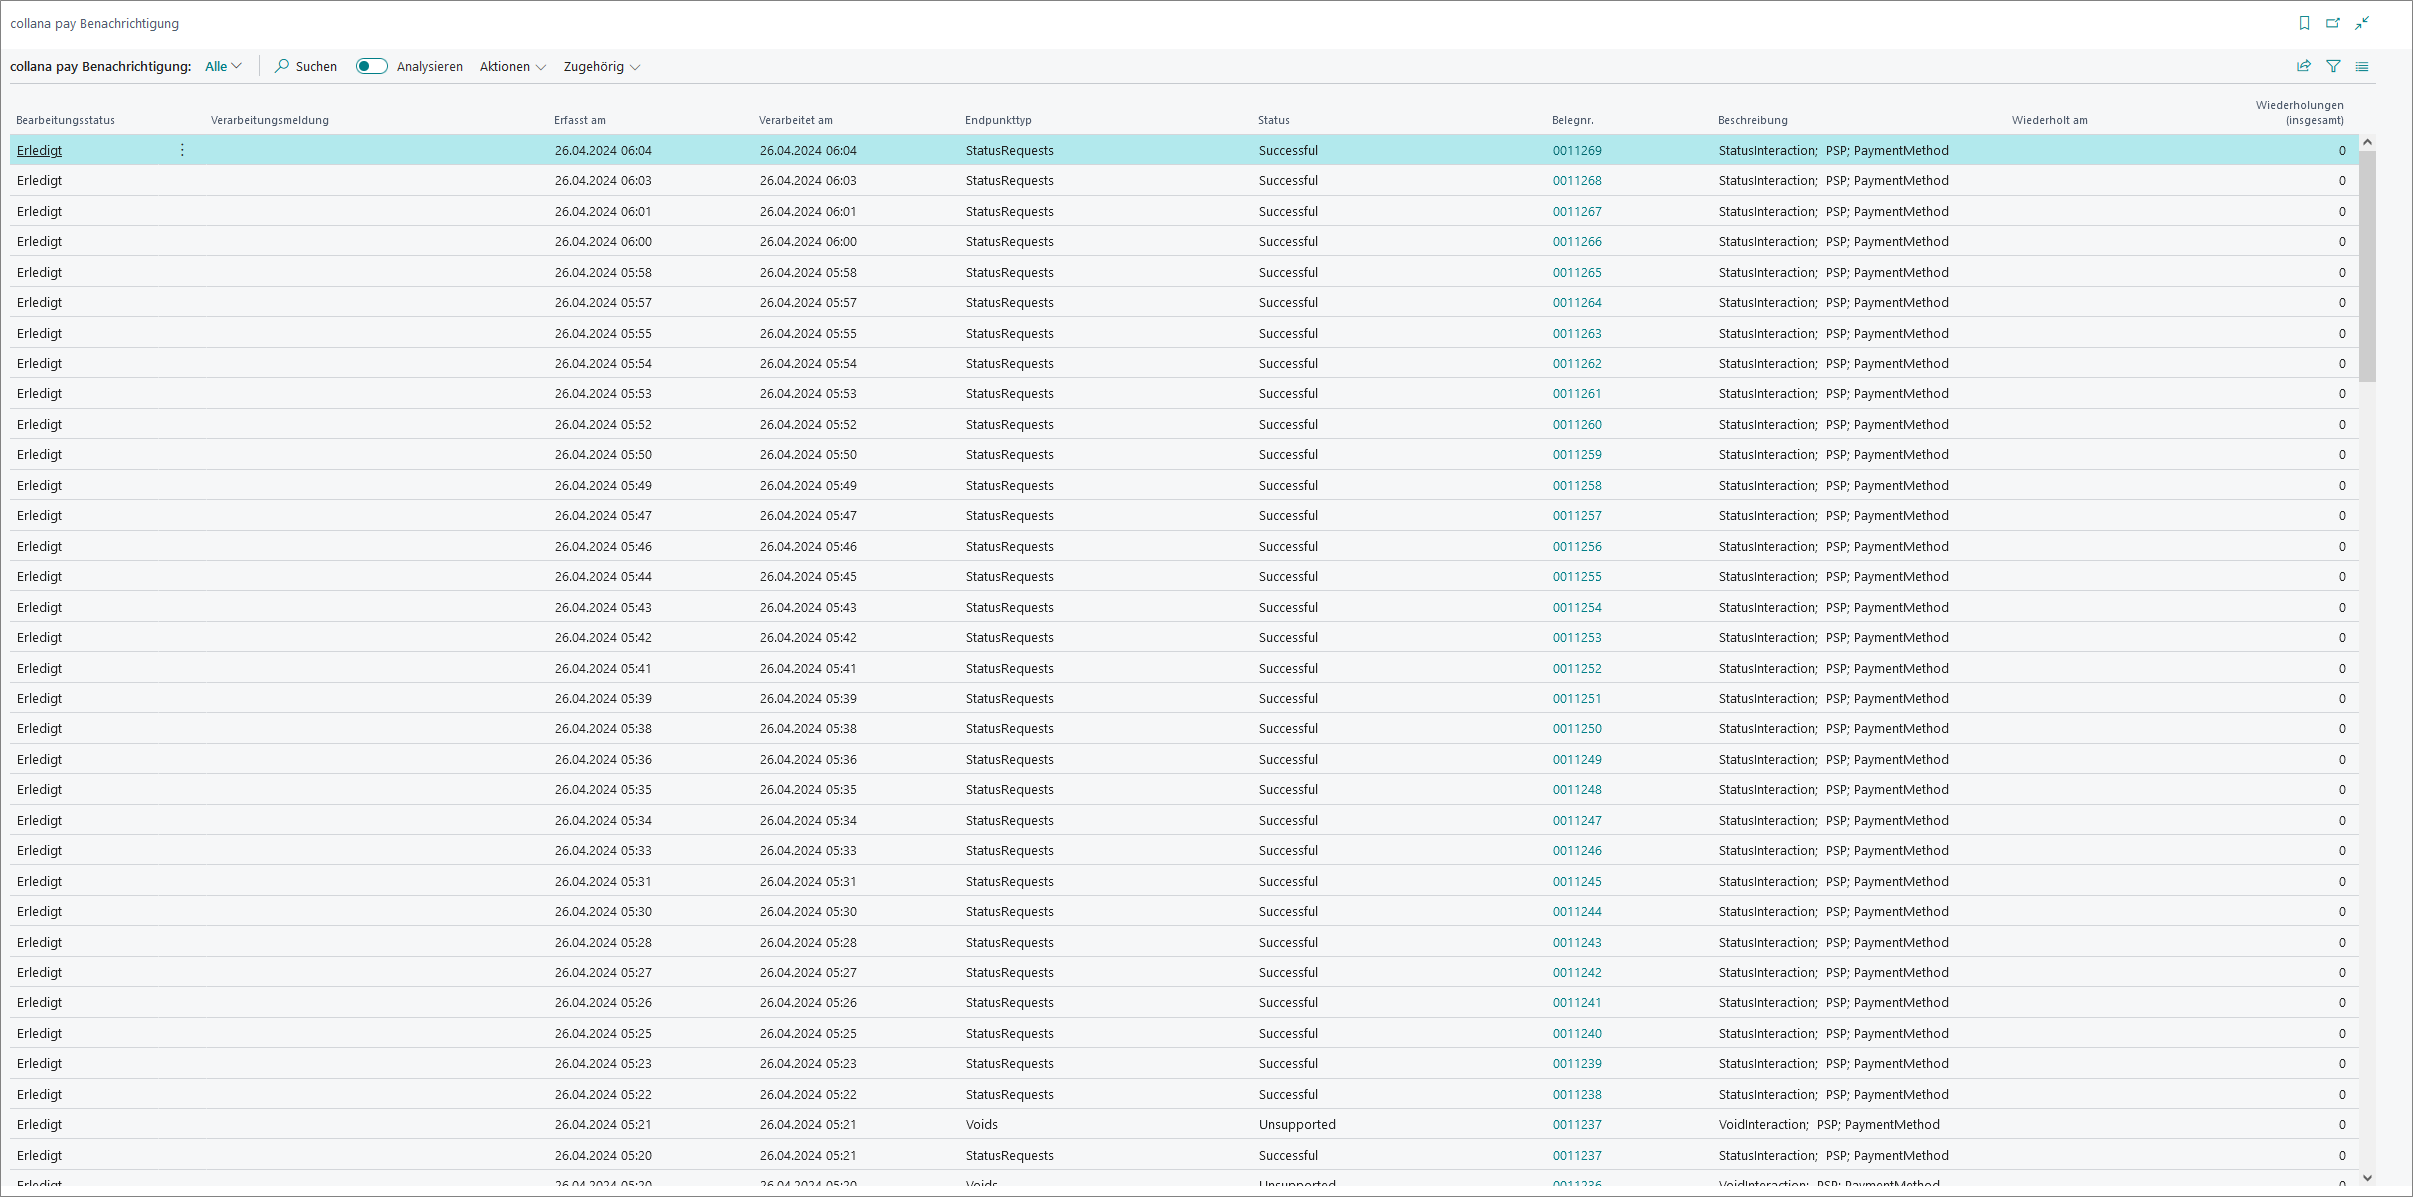
Task: Click Successful in row 0011252
Action: click(x=1288, y=668)
